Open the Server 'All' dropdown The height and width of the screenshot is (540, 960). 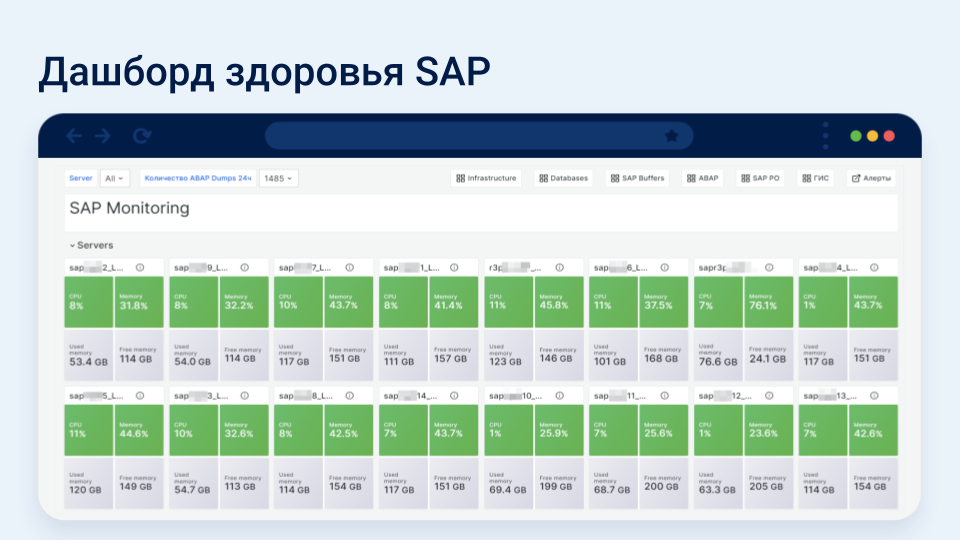click(x=115, y=178)
